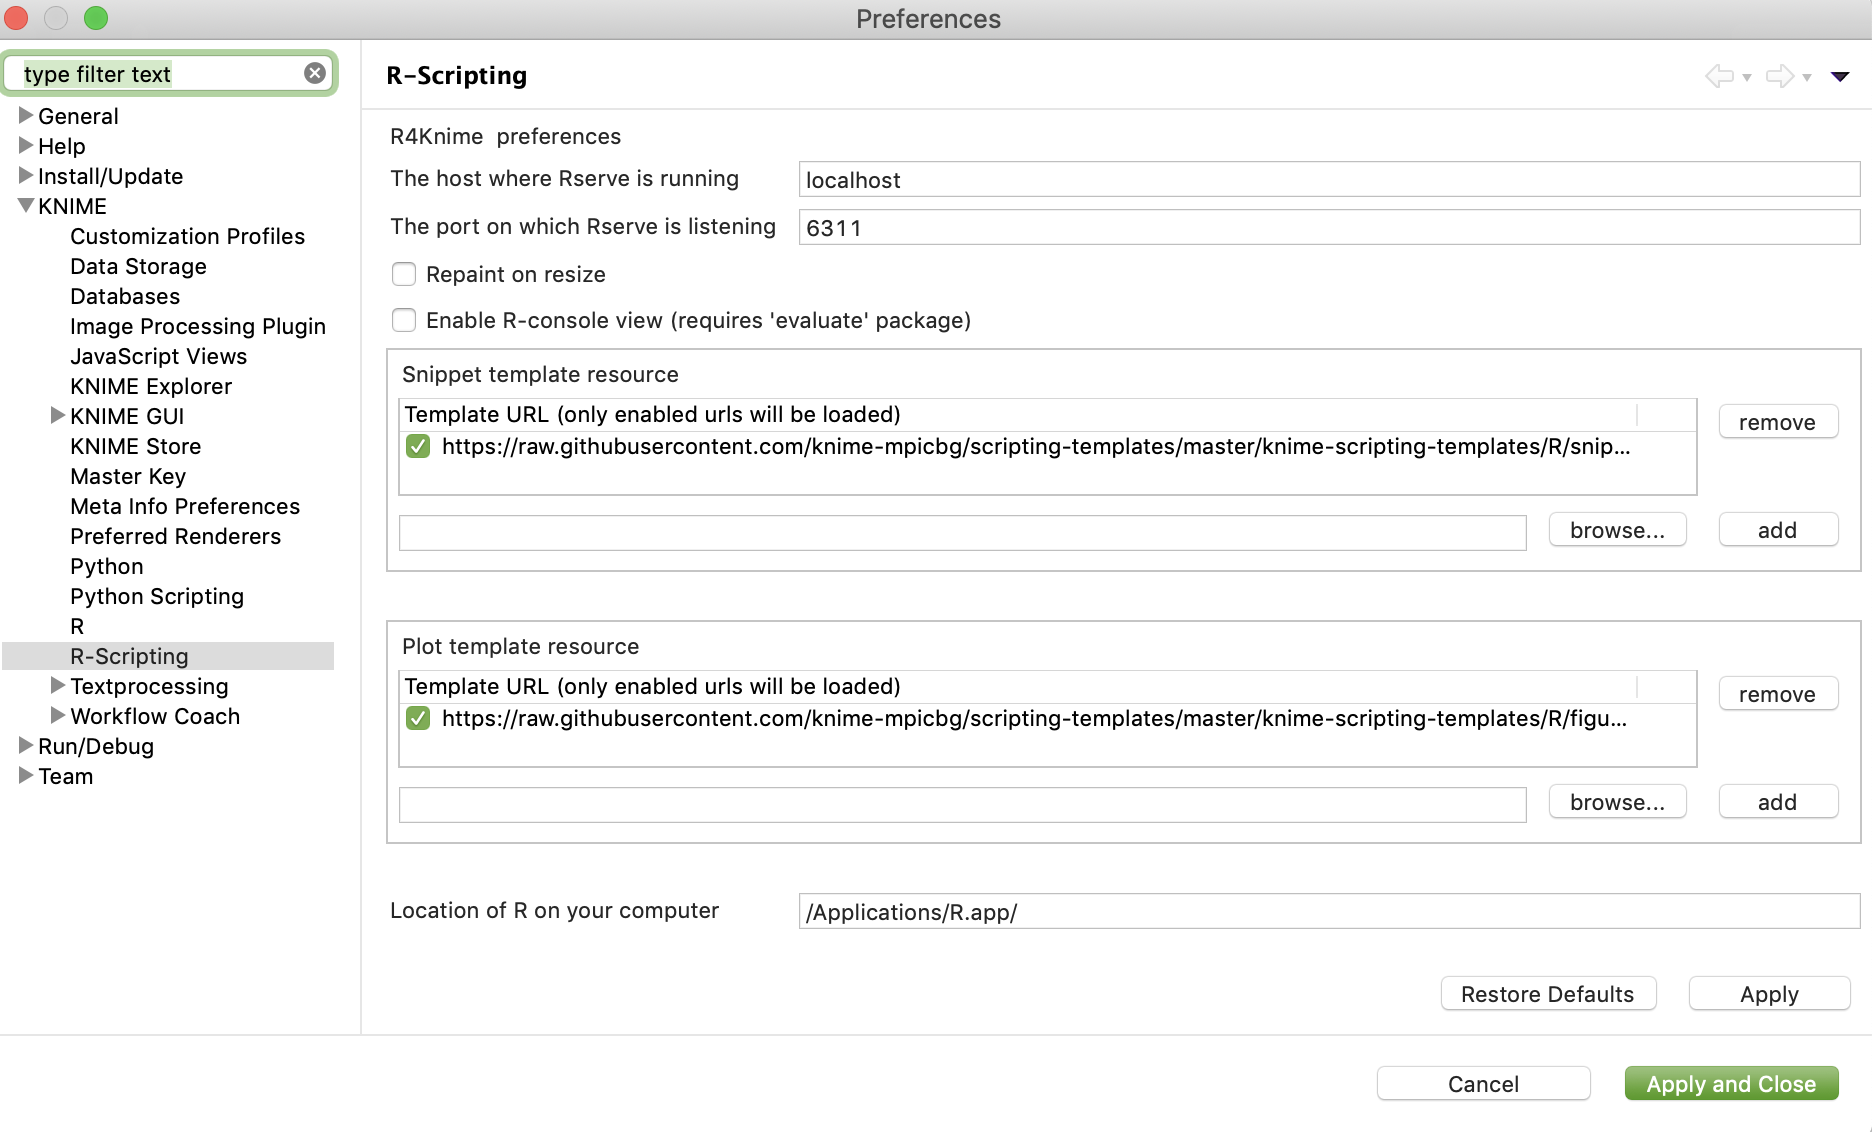Select Customization Profiles preference page

point(187,236)
